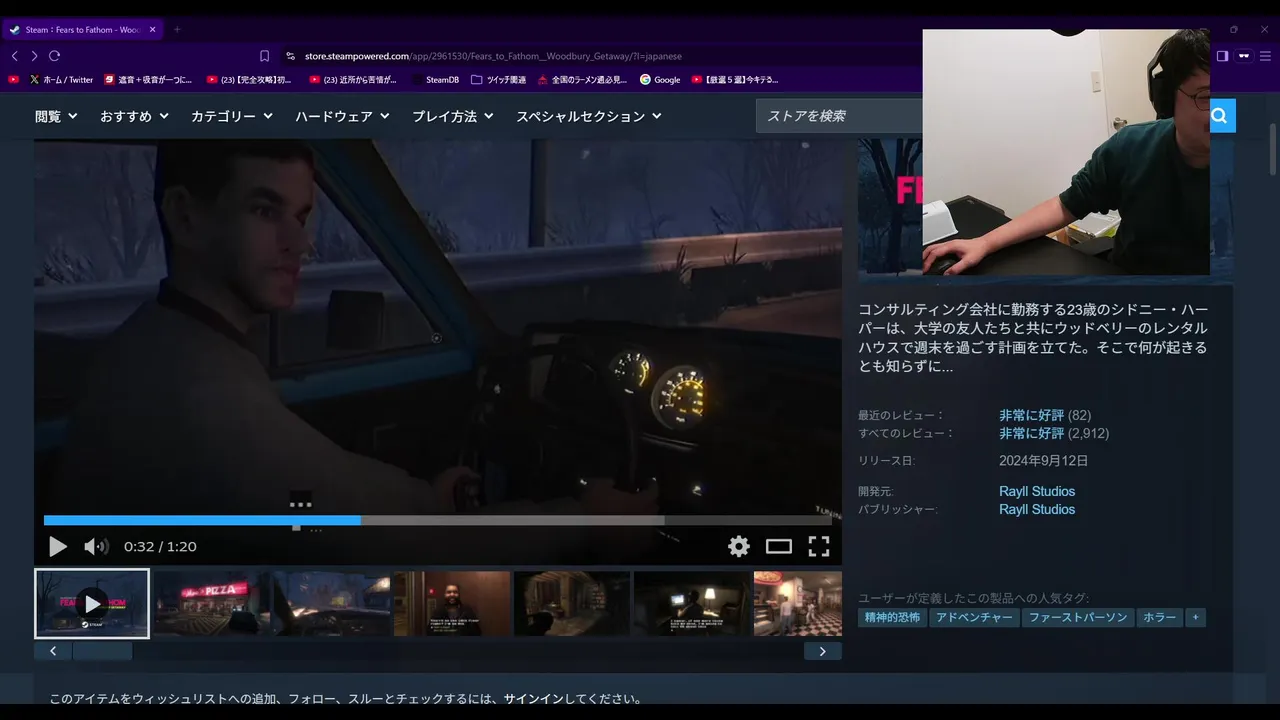The width and height of the screenshot is (1280, 720).
Task: Focus the ストアを検索 search field
Action: pyautogui.click(x=840, y=116)
